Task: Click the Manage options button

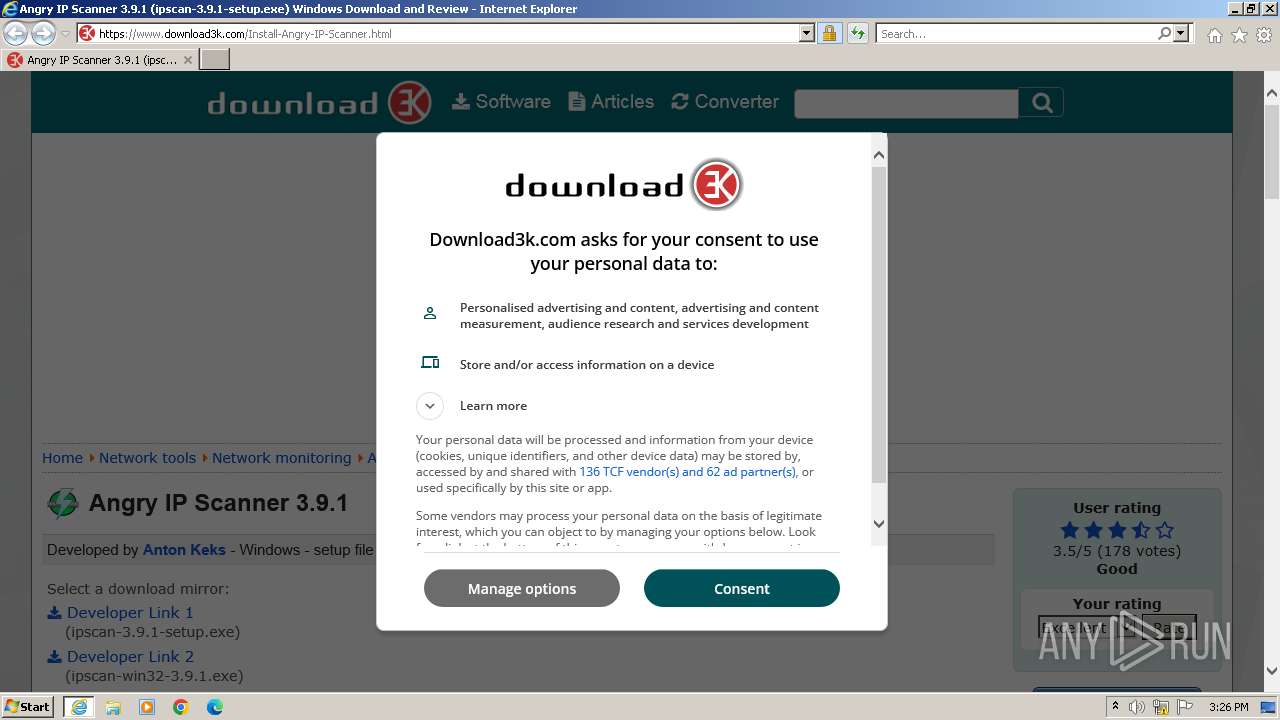Action: click(522, 588)
